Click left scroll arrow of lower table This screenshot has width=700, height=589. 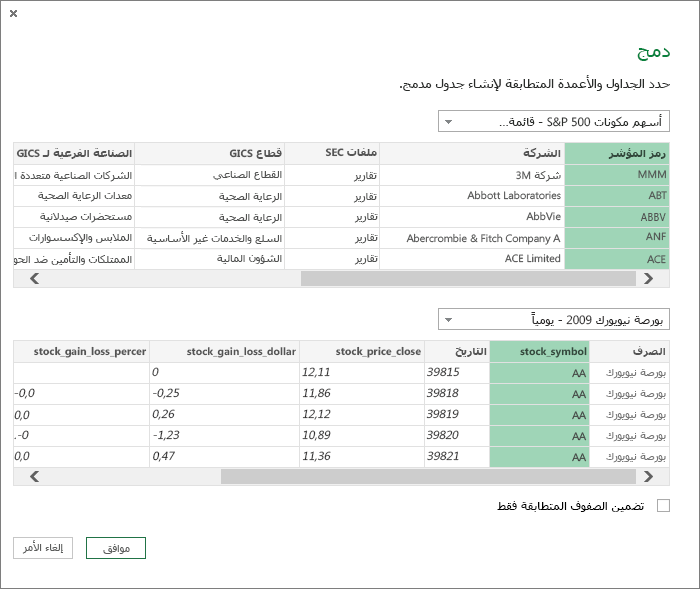34,476
